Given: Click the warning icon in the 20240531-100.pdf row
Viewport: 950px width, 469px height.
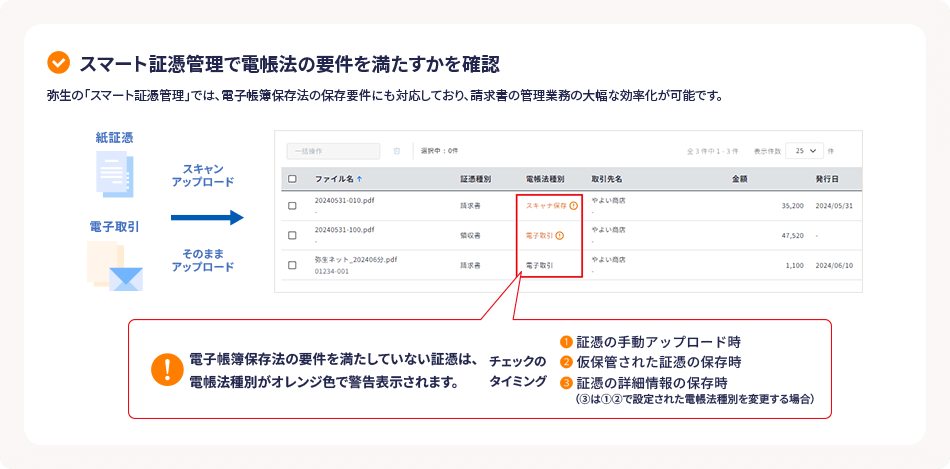Looking at the screenshot, I should tap(560, 236).
